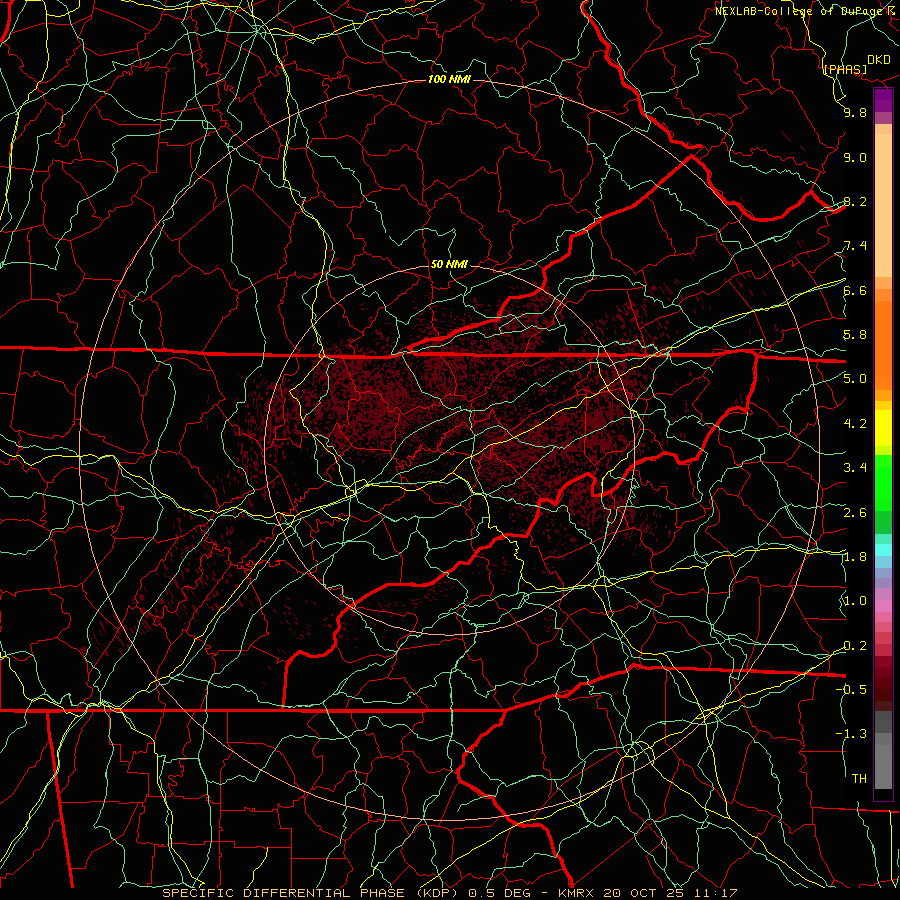This screenshot has width=900, height=900.
Task: Pick the cyan band of the color bar
Action: pos(883,550)
